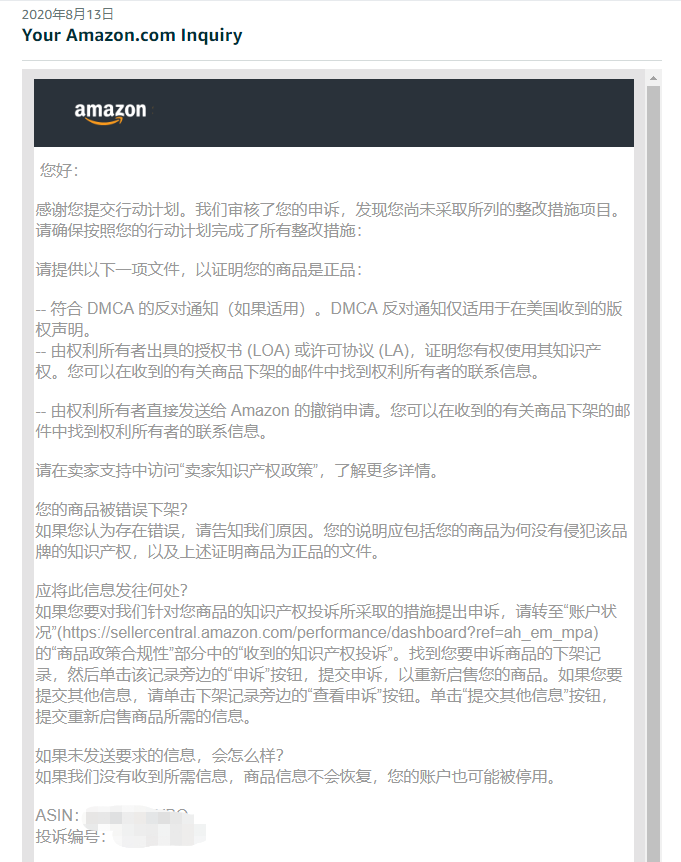681x862 pixels.
Task: Click the "账户状况" quoted text
Action: [x=326, y=622]
